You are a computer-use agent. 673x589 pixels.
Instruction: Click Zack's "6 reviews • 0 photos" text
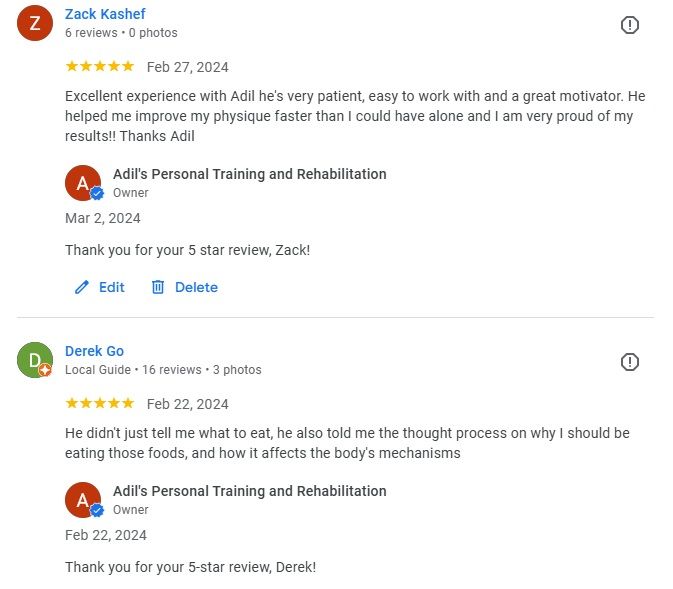coord(121,33)
